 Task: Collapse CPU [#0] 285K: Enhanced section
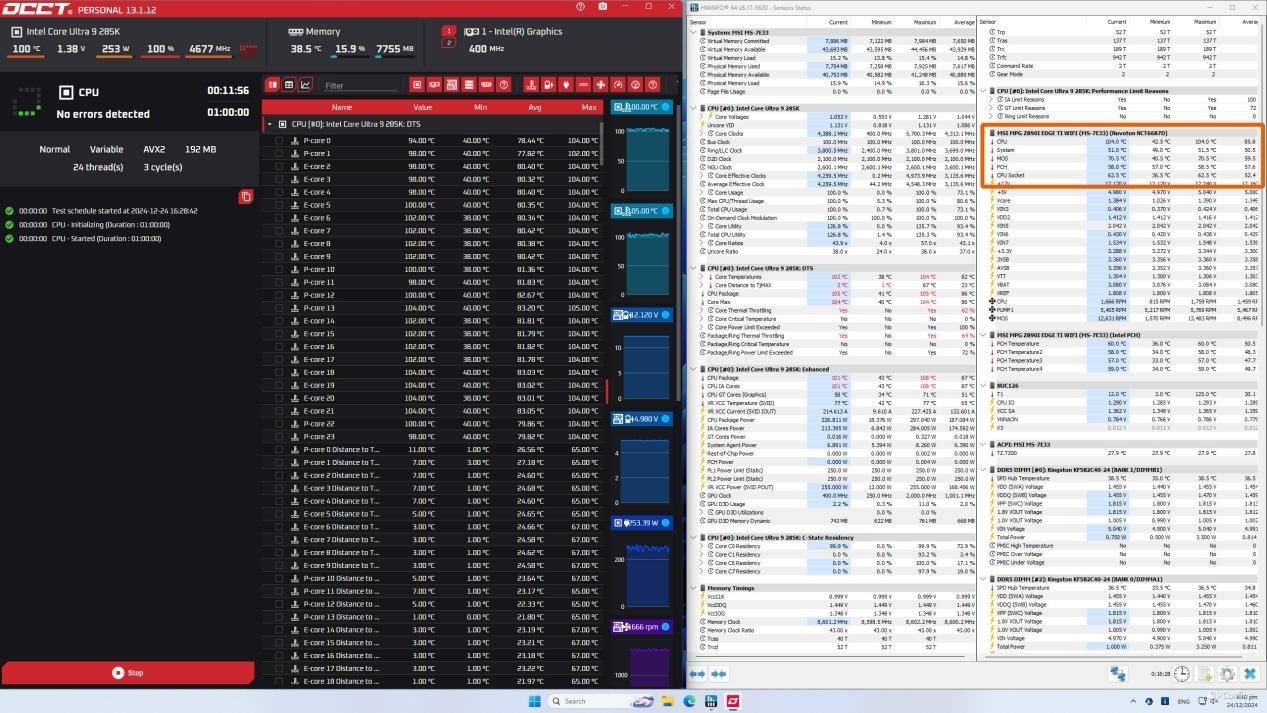[x=694, y=369]
